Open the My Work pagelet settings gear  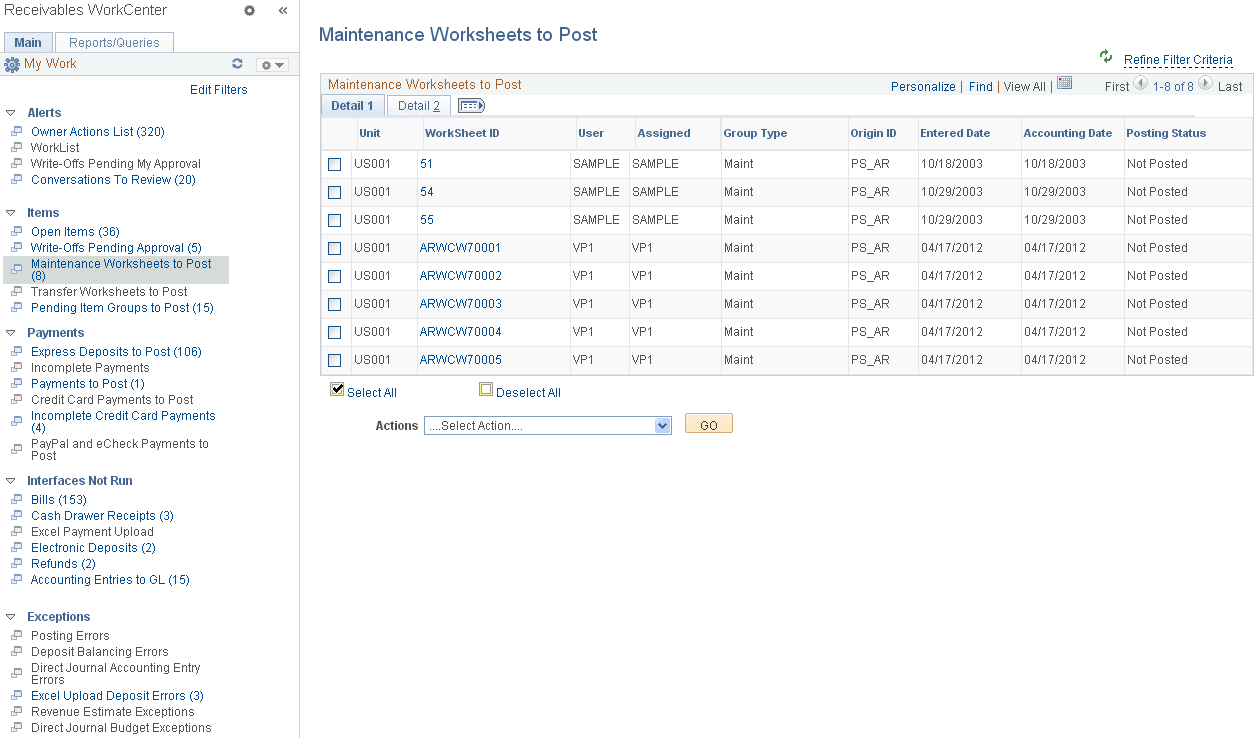pyautogui.click(x=268, y=62)
